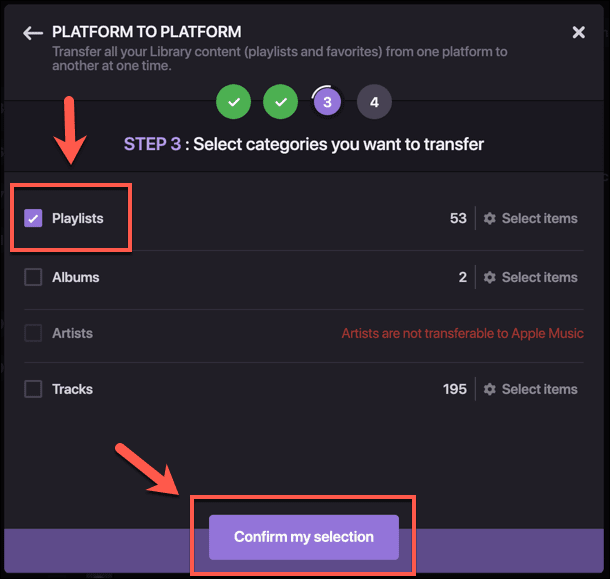Screen dimensions: 610x579
Task: Open Select items for Playlists
Action: (x=539, y=219)
